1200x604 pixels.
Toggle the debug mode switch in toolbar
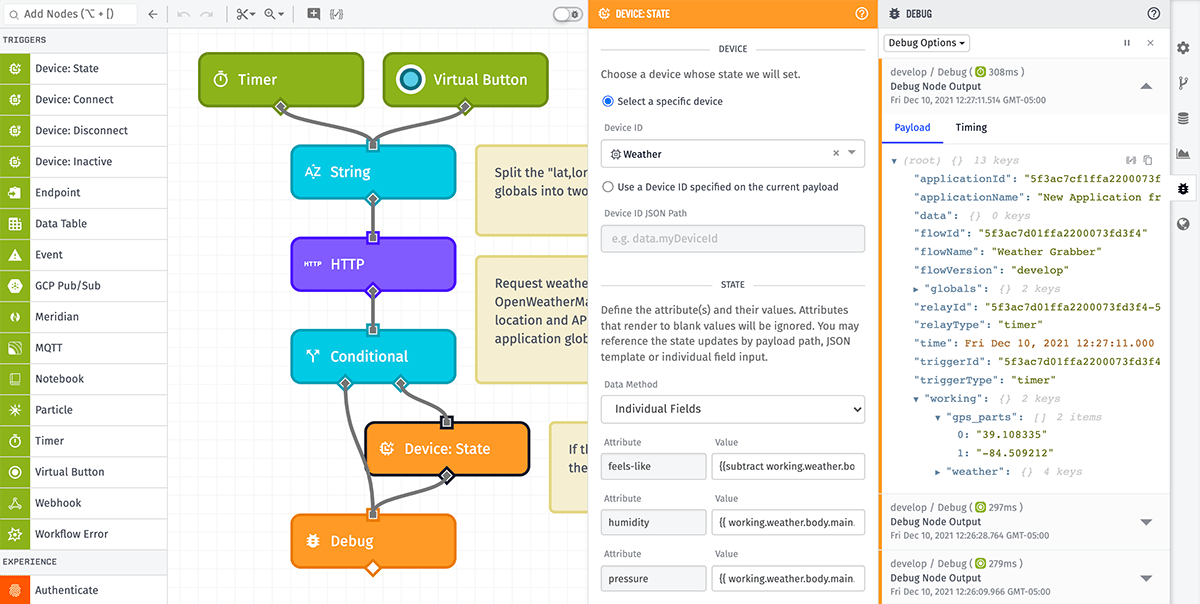pyautogui.click(x=567, y=14)
